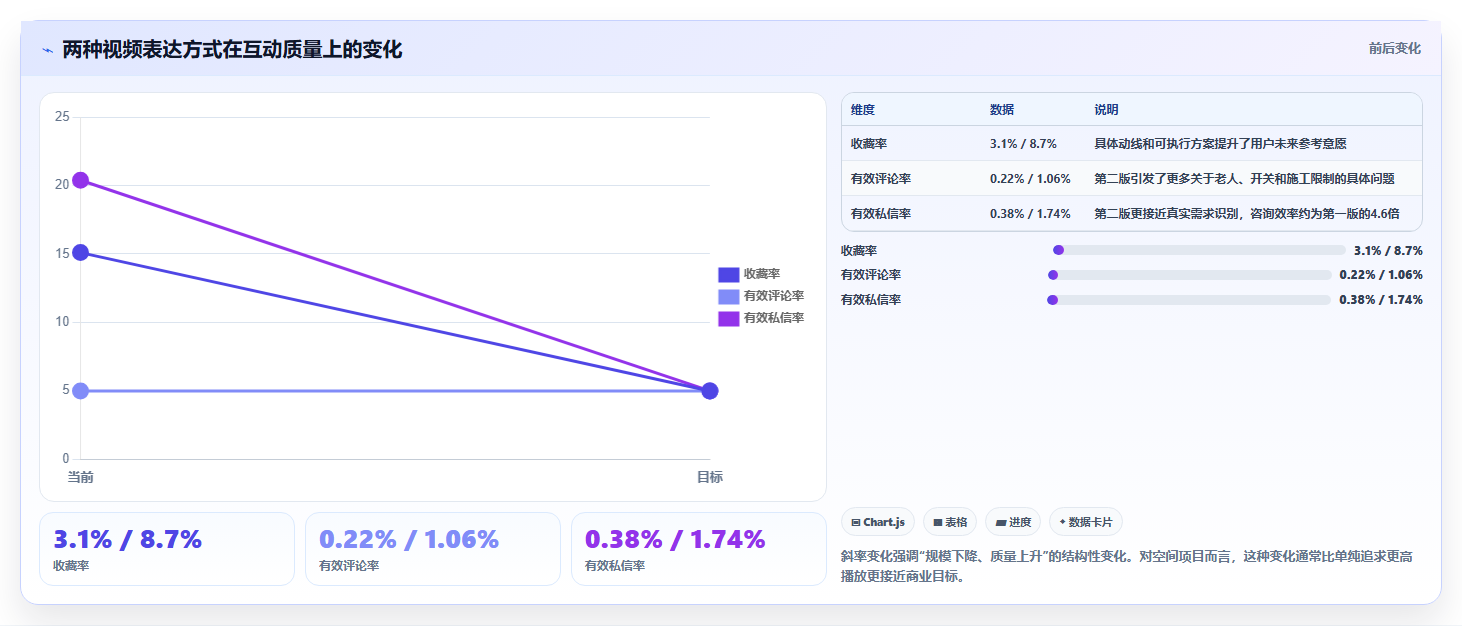
Task: Click the 收藏率 legend label
Action: point(762,274)
